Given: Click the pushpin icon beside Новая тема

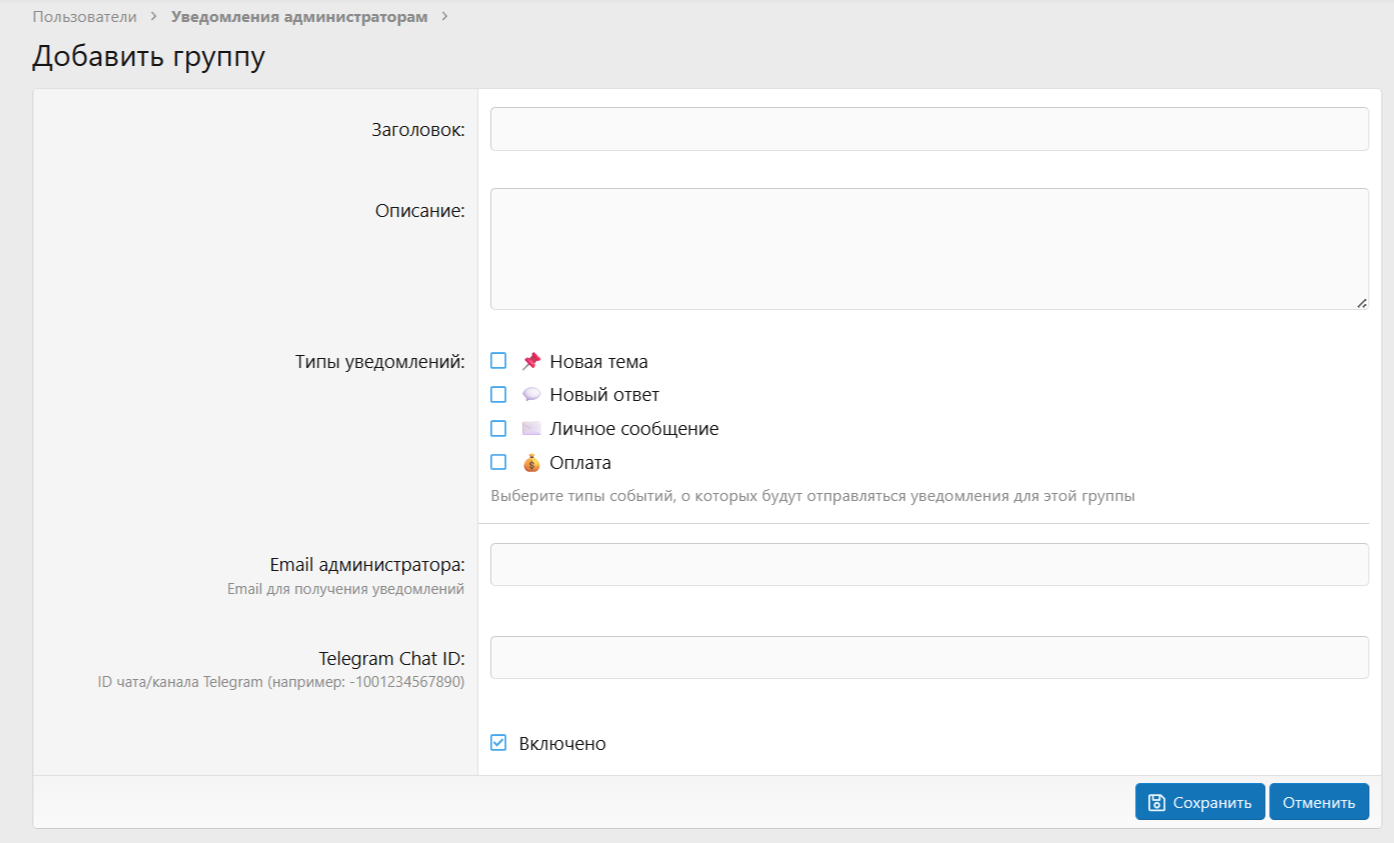Looking at the screenshot, I should point(531,361).
